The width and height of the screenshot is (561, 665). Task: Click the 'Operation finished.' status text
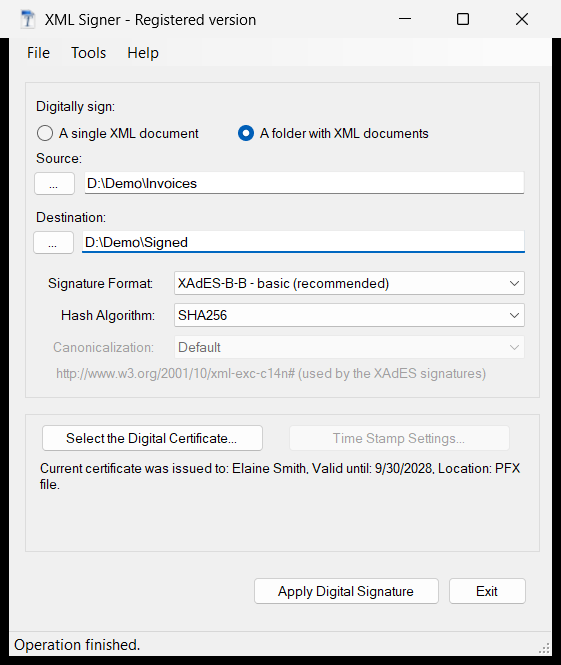coord(77,645)
